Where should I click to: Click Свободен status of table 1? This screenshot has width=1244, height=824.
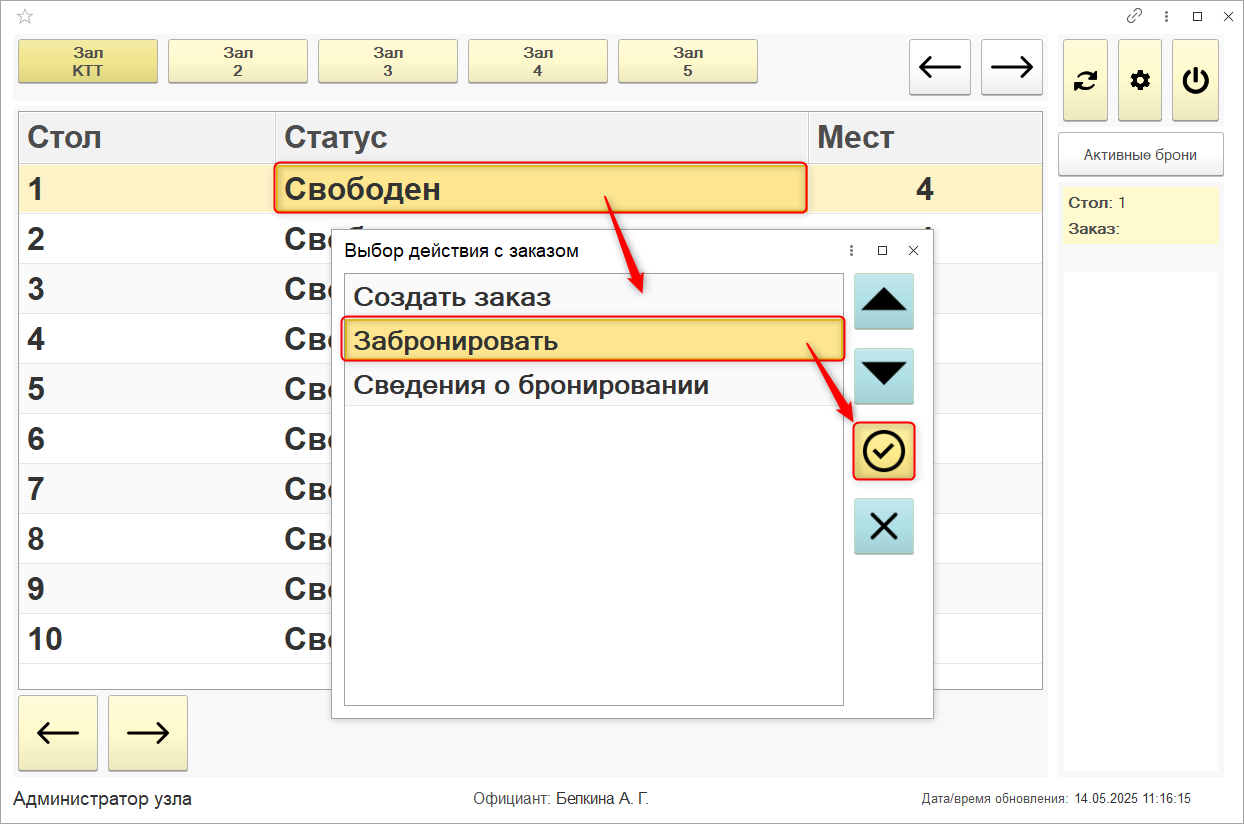pos(540,188)
